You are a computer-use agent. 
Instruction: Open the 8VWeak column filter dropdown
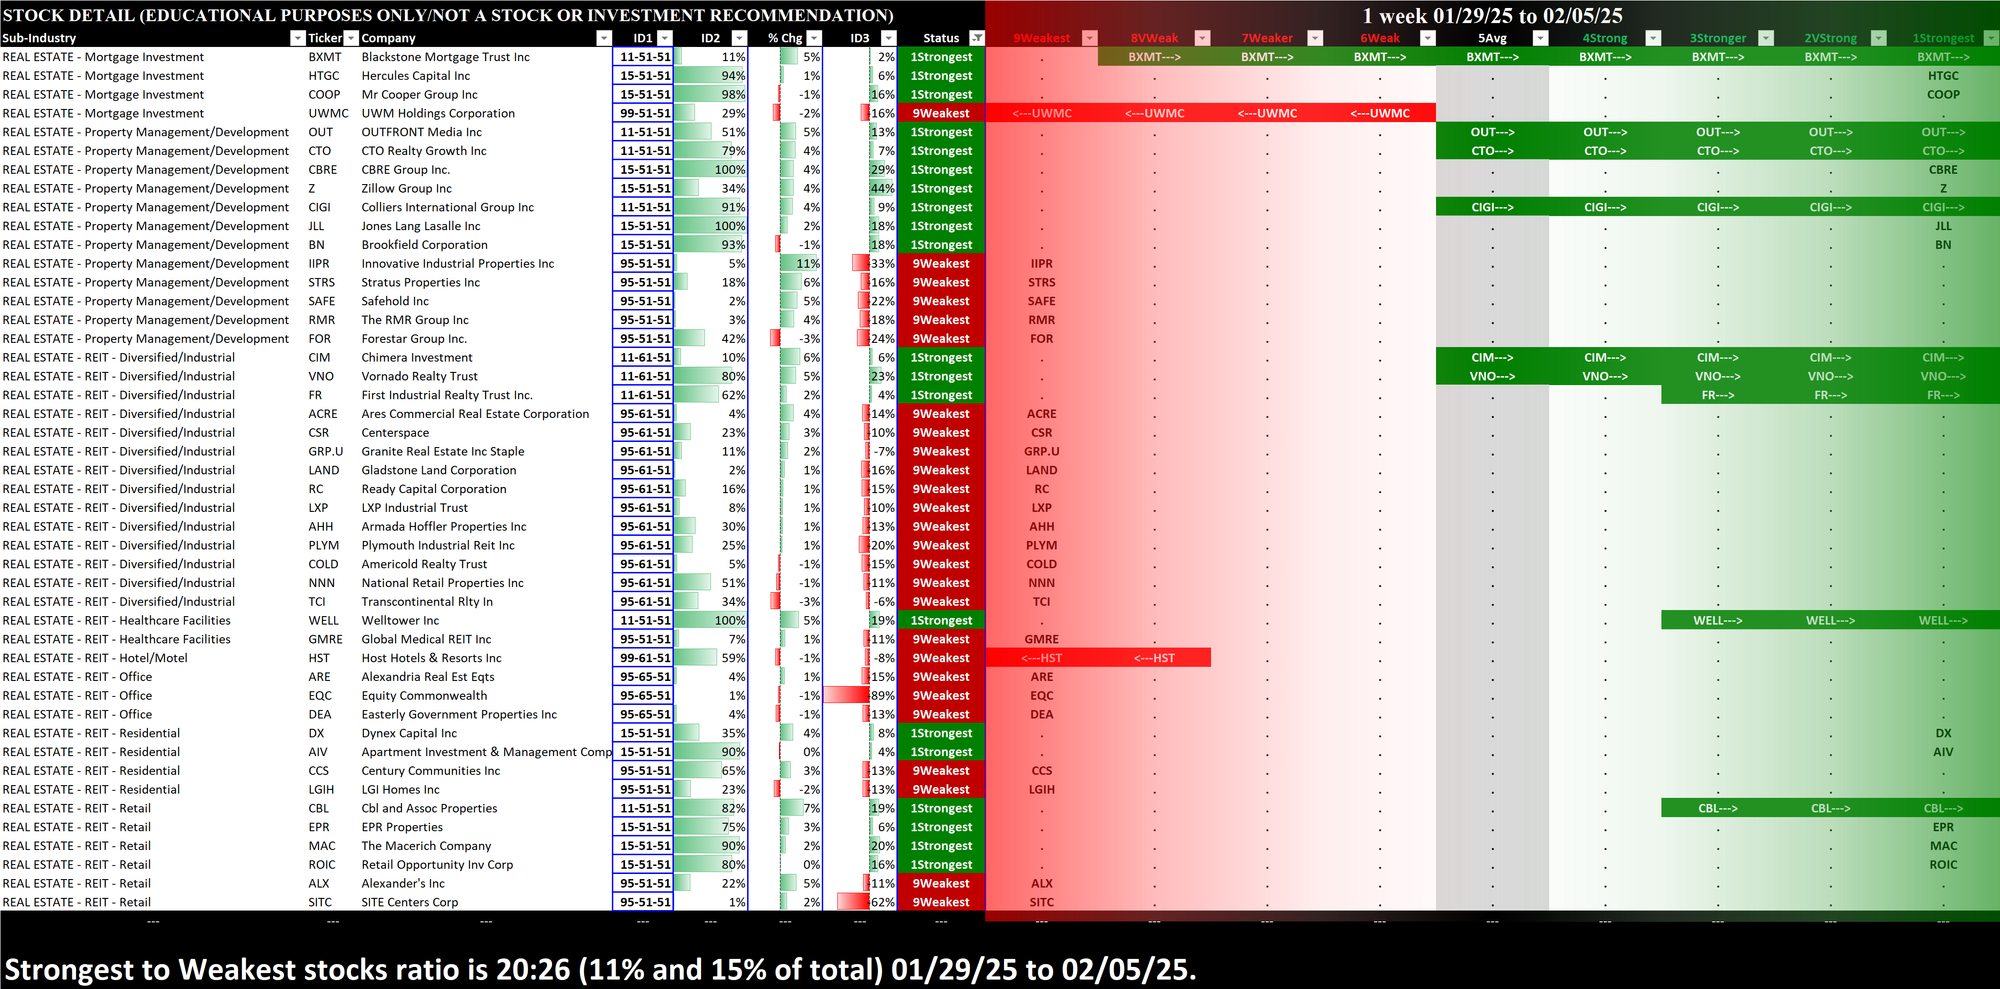click(x=1203, y=38)
